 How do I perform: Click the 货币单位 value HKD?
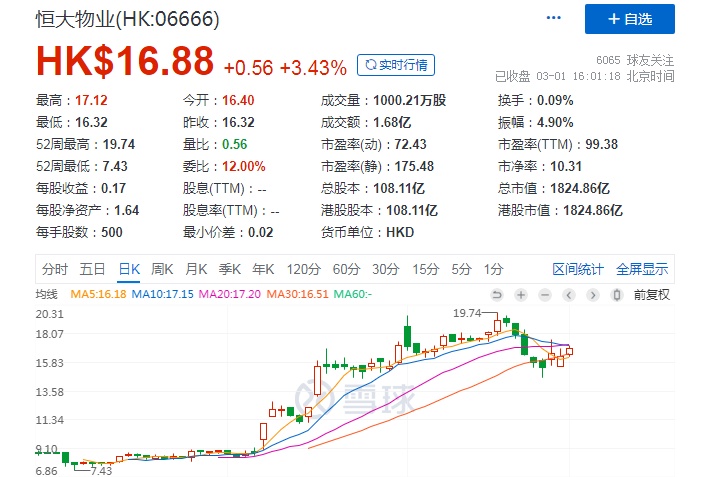coord(400,232)
